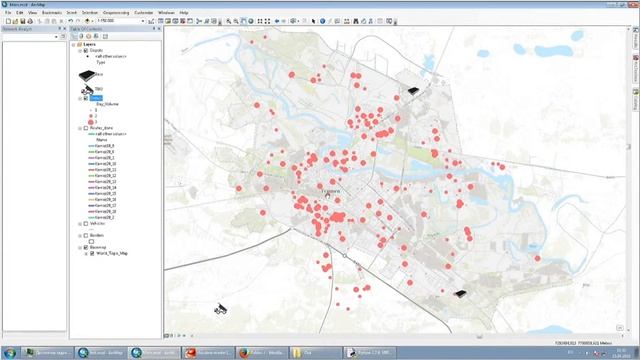Click the Add Data icon
Viewport: 640px width, 360px height.
point(87,21)
